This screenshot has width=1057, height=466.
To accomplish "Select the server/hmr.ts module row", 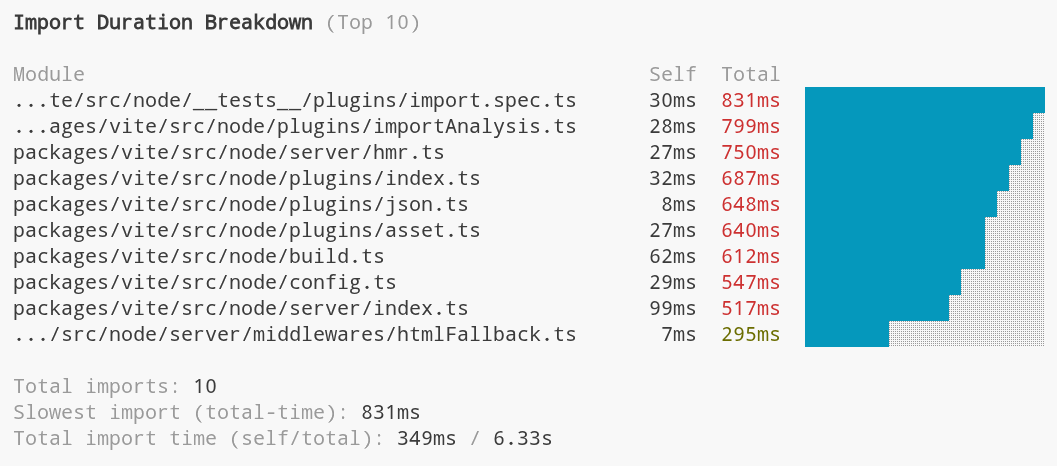I will (x=229, y=152).
